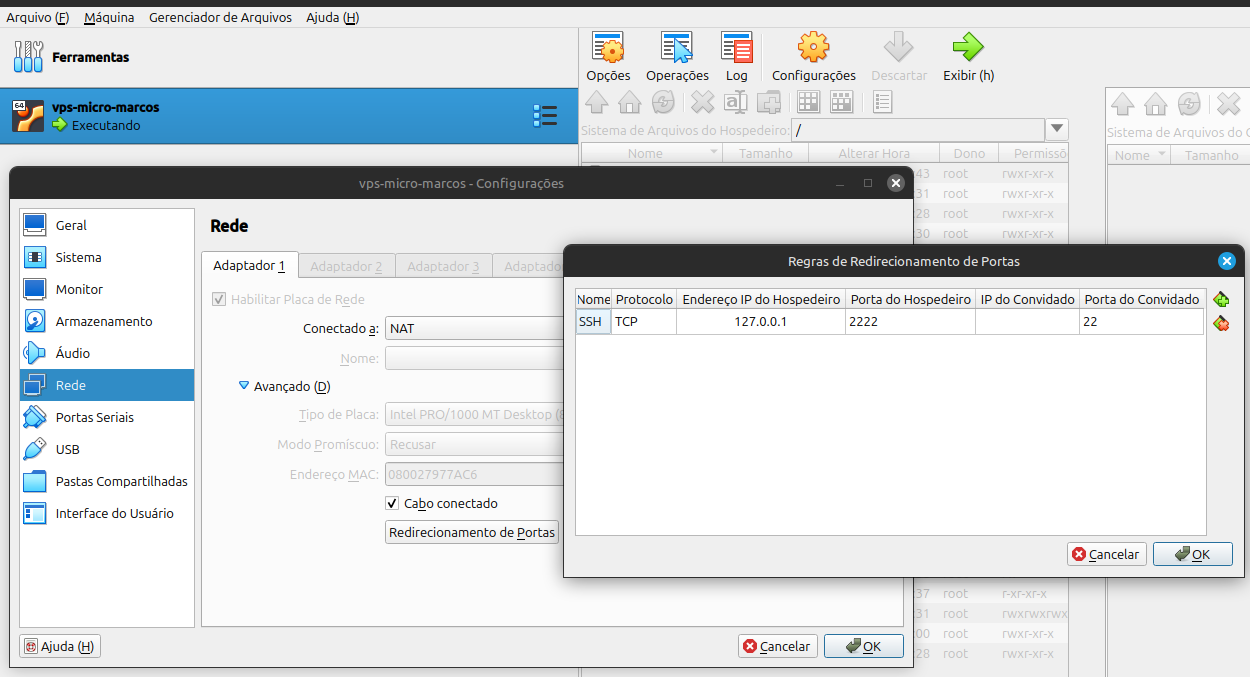Click the Ferramentas tools icon
Image resolution: width=1250 pixels, height=677 pixels.
pyautogui.click(x=28, y=57)
